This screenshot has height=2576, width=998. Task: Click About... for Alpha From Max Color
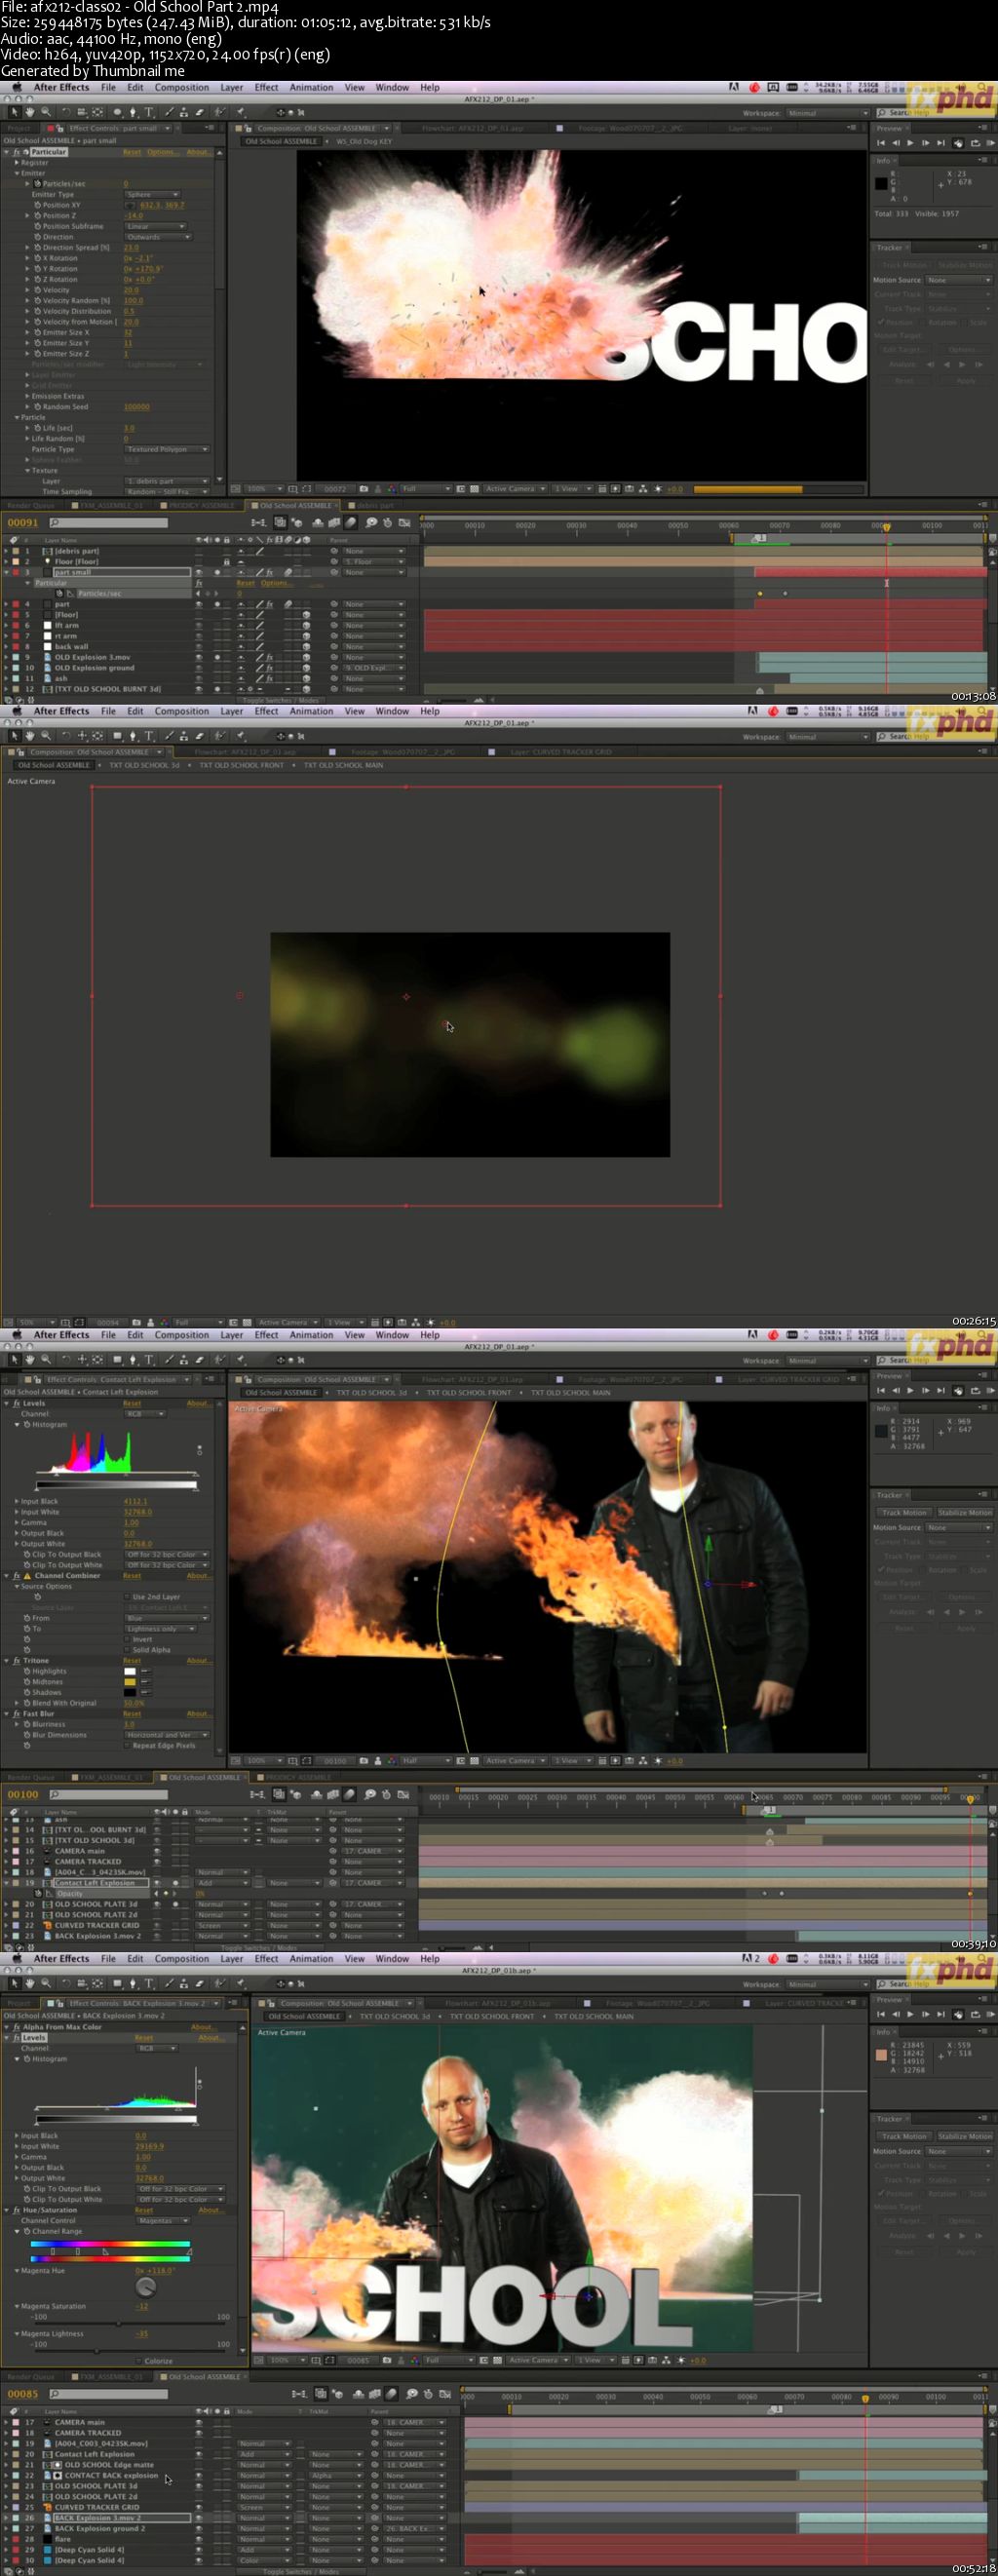click(x=203, y=2027)
